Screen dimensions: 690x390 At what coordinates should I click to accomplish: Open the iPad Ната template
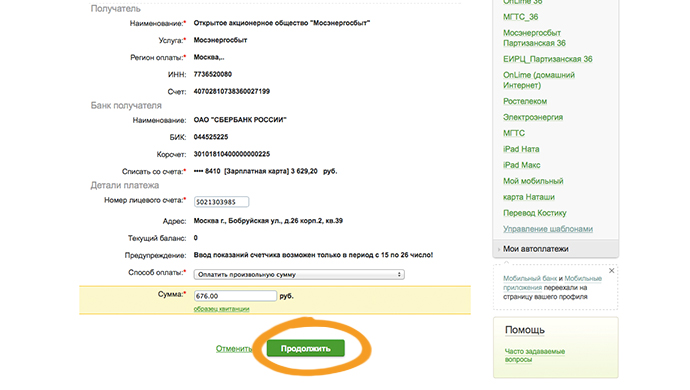pos(521,149)
